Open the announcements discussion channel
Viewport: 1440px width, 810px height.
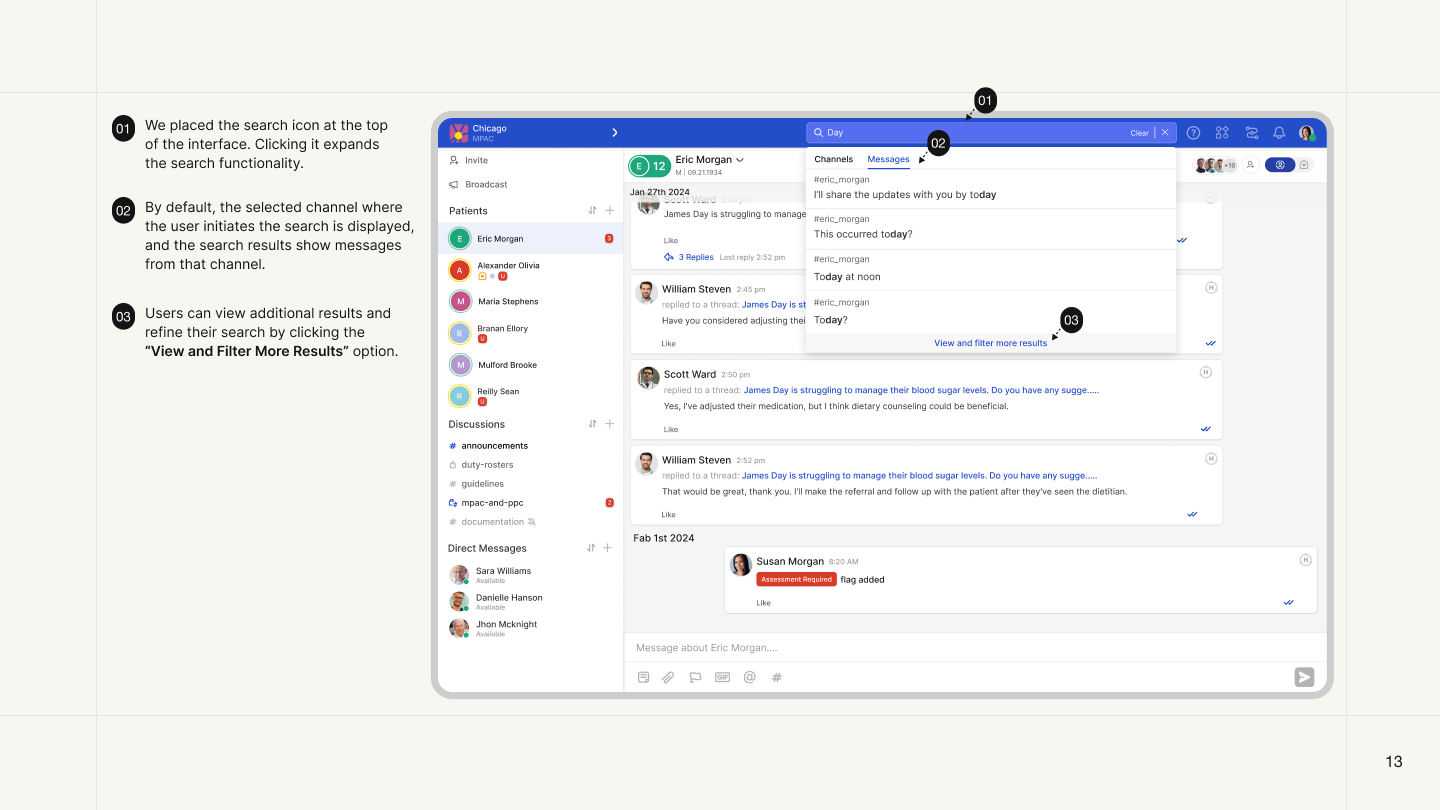(x=494, y=446)
